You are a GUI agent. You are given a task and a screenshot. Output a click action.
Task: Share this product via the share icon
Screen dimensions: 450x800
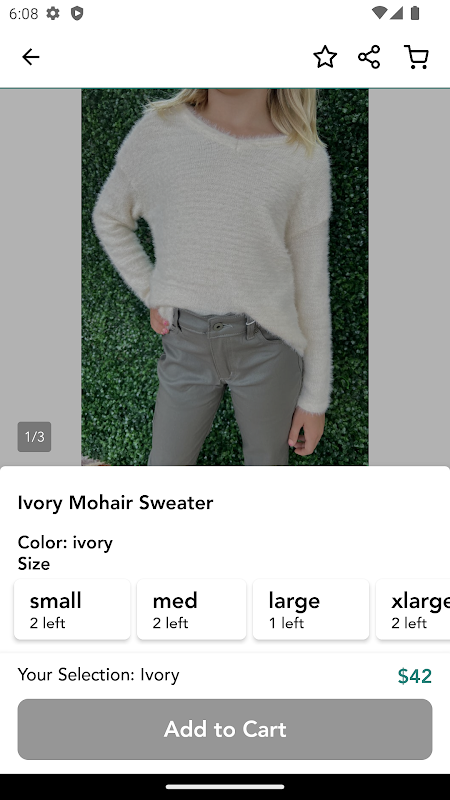click(x=369, y=57)
